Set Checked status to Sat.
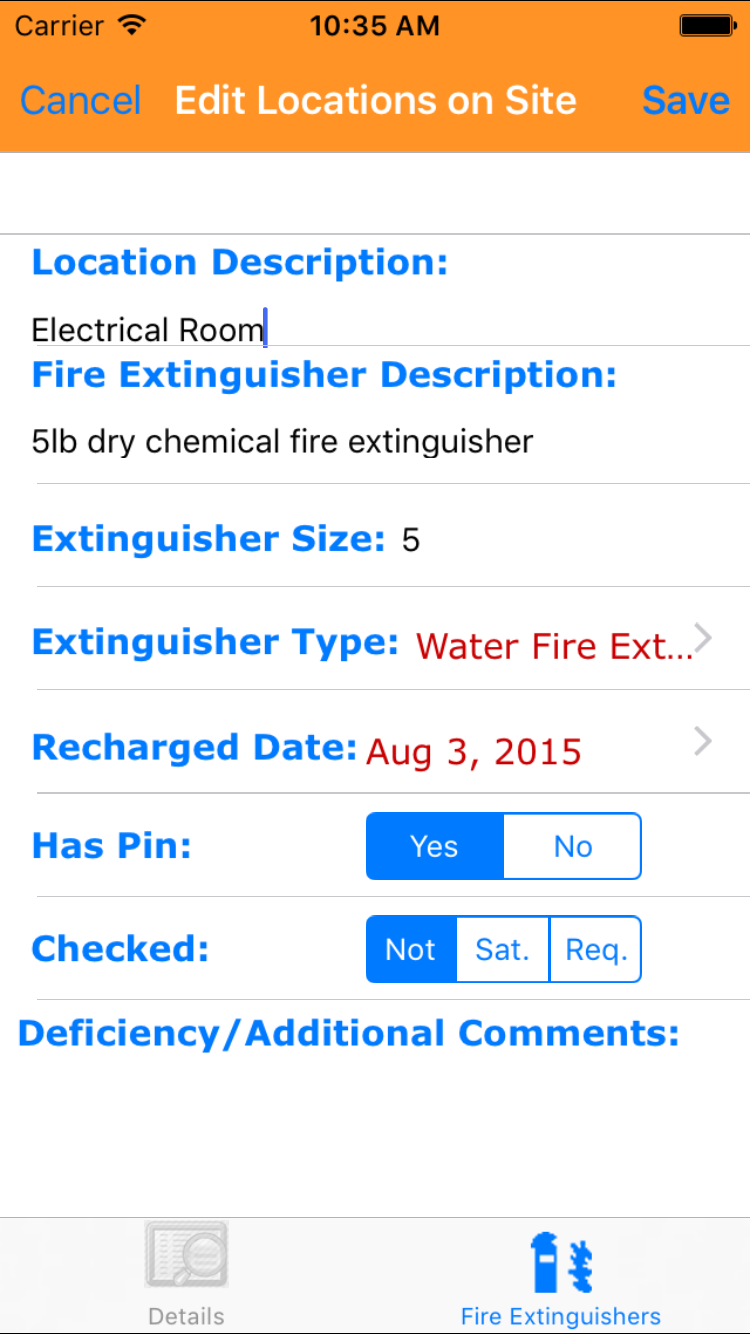This screenshot has width=750, height=1334. 502,950
